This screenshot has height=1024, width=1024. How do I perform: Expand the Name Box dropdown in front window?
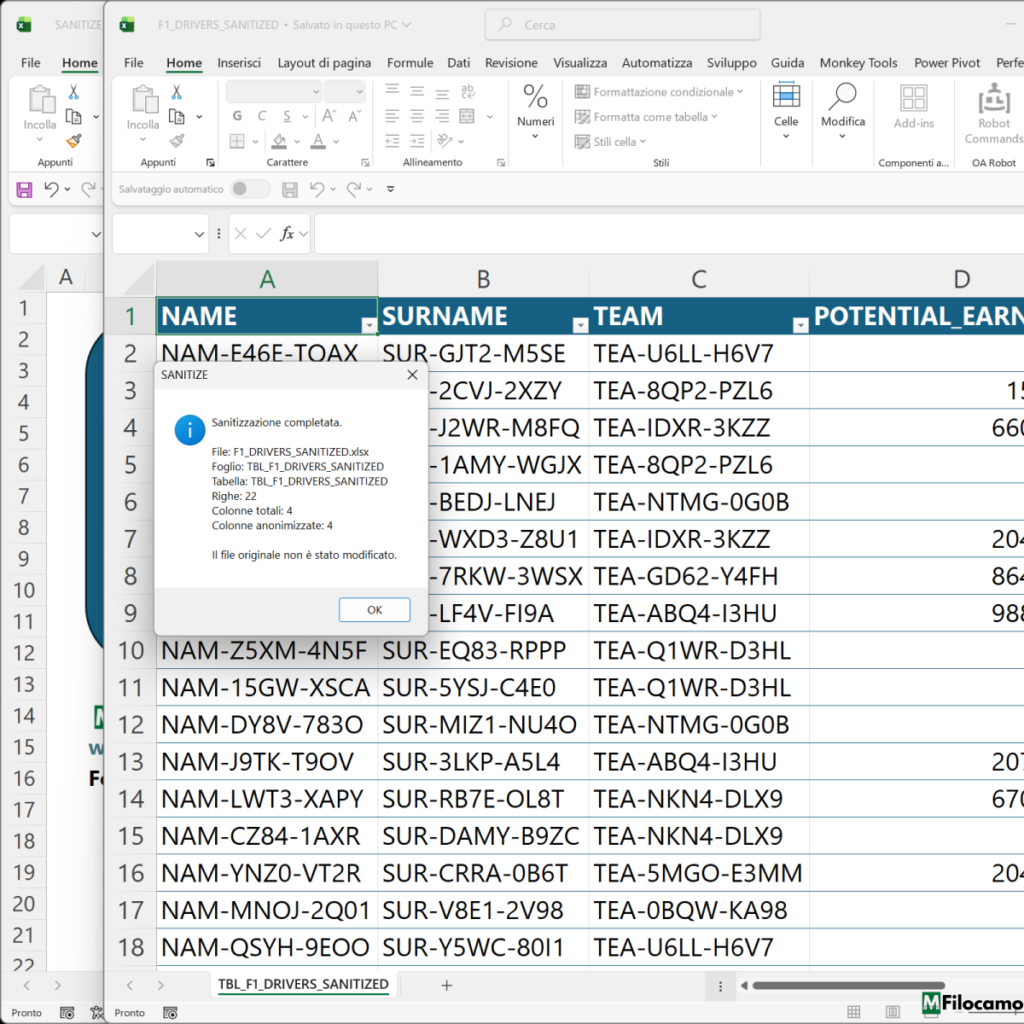(x=199, y=234)
